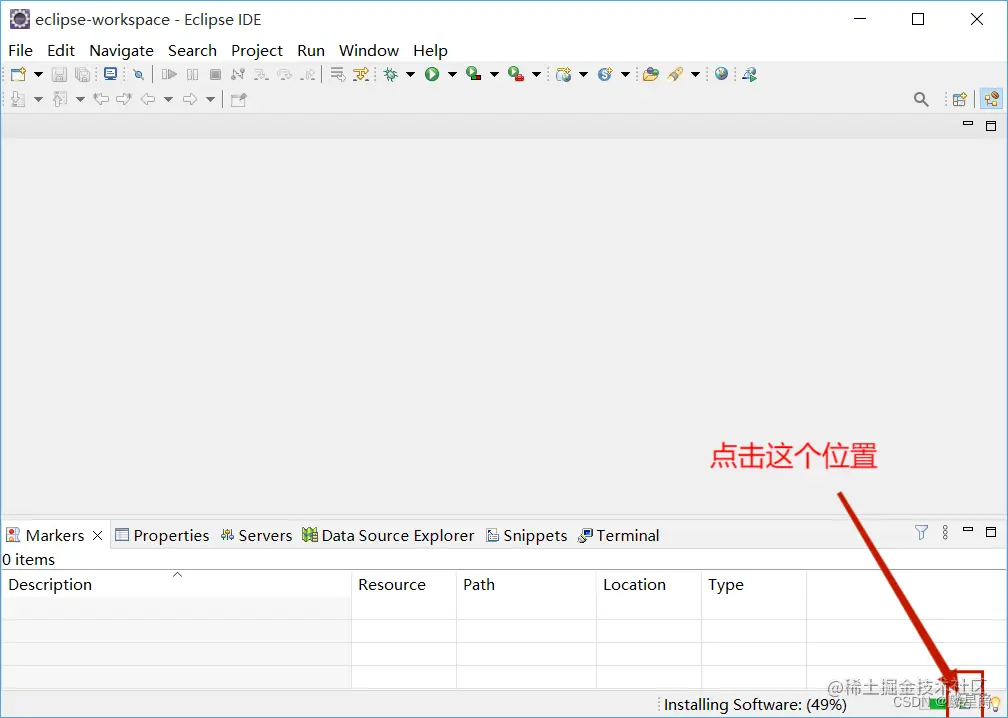Click the Suspend pause icon
1008x718 pixels.
(192, 75)
